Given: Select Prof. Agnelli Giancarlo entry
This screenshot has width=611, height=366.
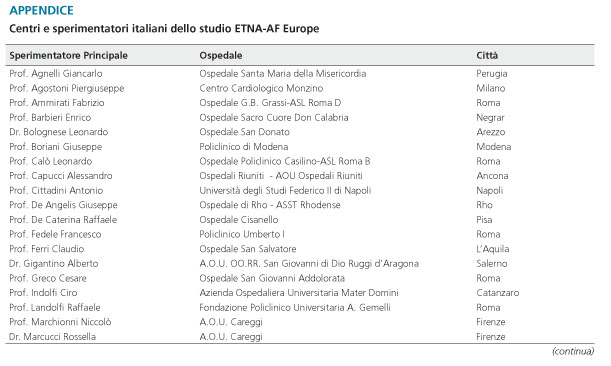Looking at the screenshot, I should tap(56, 74).
